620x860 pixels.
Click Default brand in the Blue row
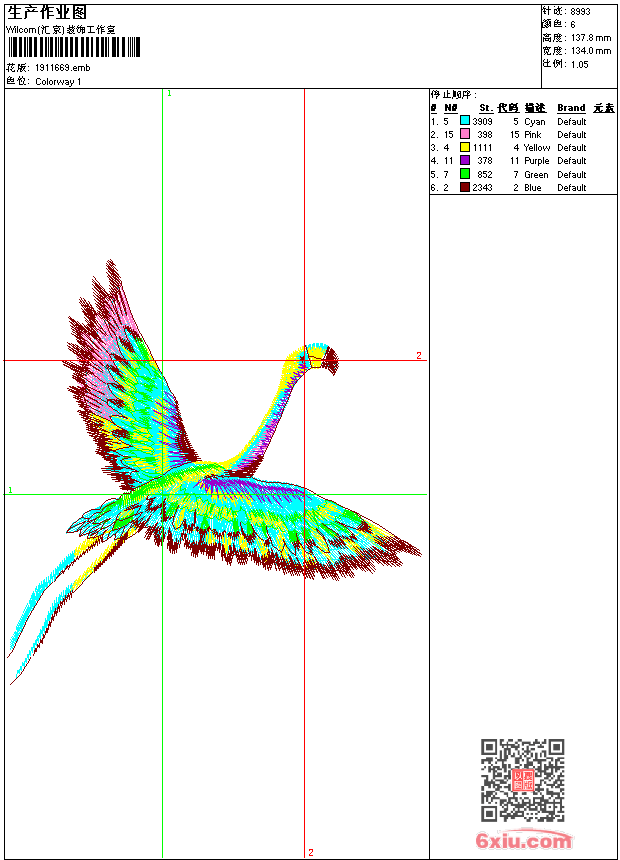coord(572,188)
